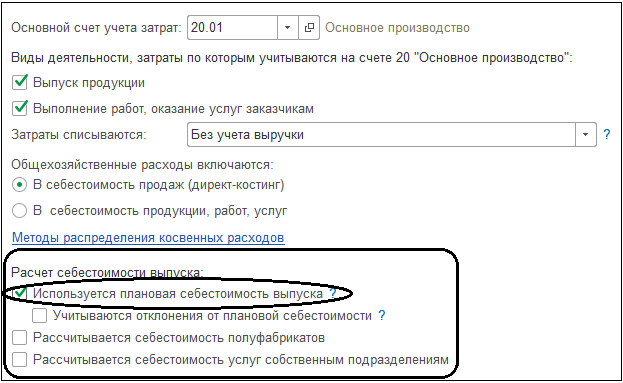This screenshot has height=383, width=623.
Task: Click the cost account field showing 20.01
Action: (x=232, y=28)
